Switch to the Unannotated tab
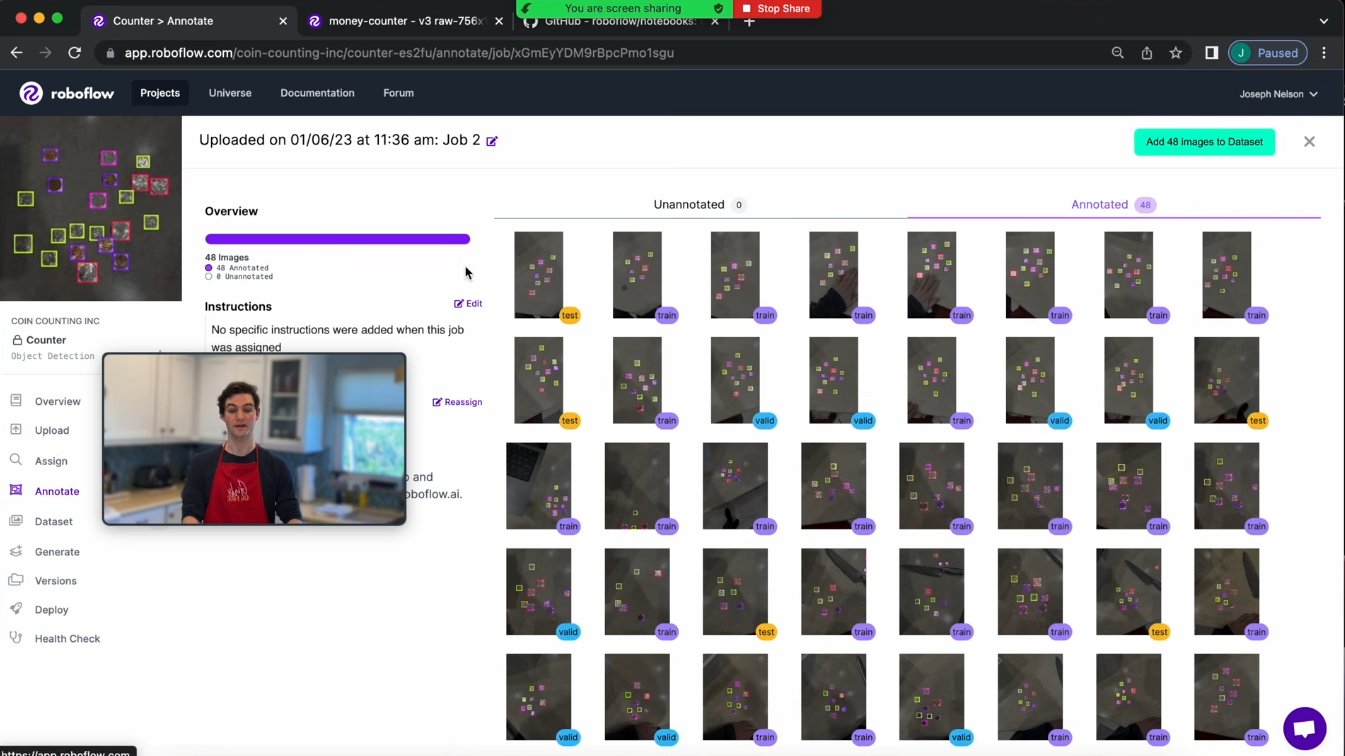The height and width of the screenshot is (756, 1345). tap(700, 204)
